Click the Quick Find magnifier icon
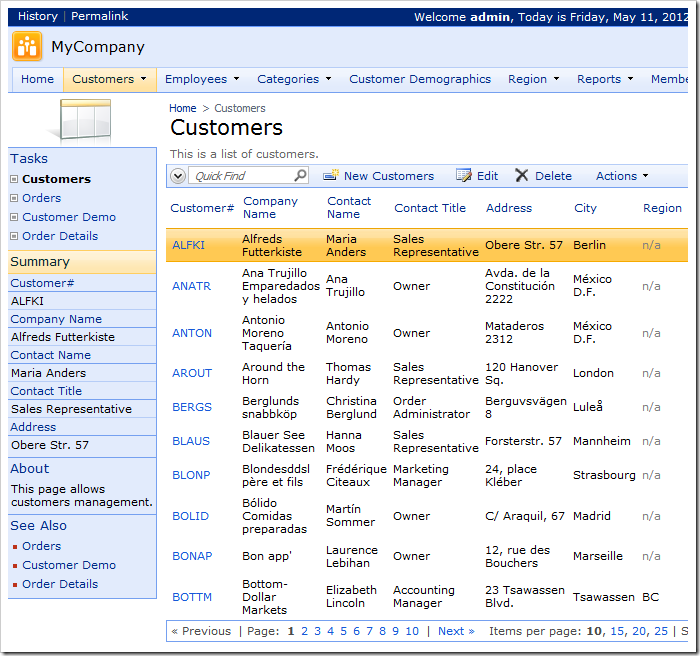This screenshot has width=700, height=656. [x=301, y=175]
